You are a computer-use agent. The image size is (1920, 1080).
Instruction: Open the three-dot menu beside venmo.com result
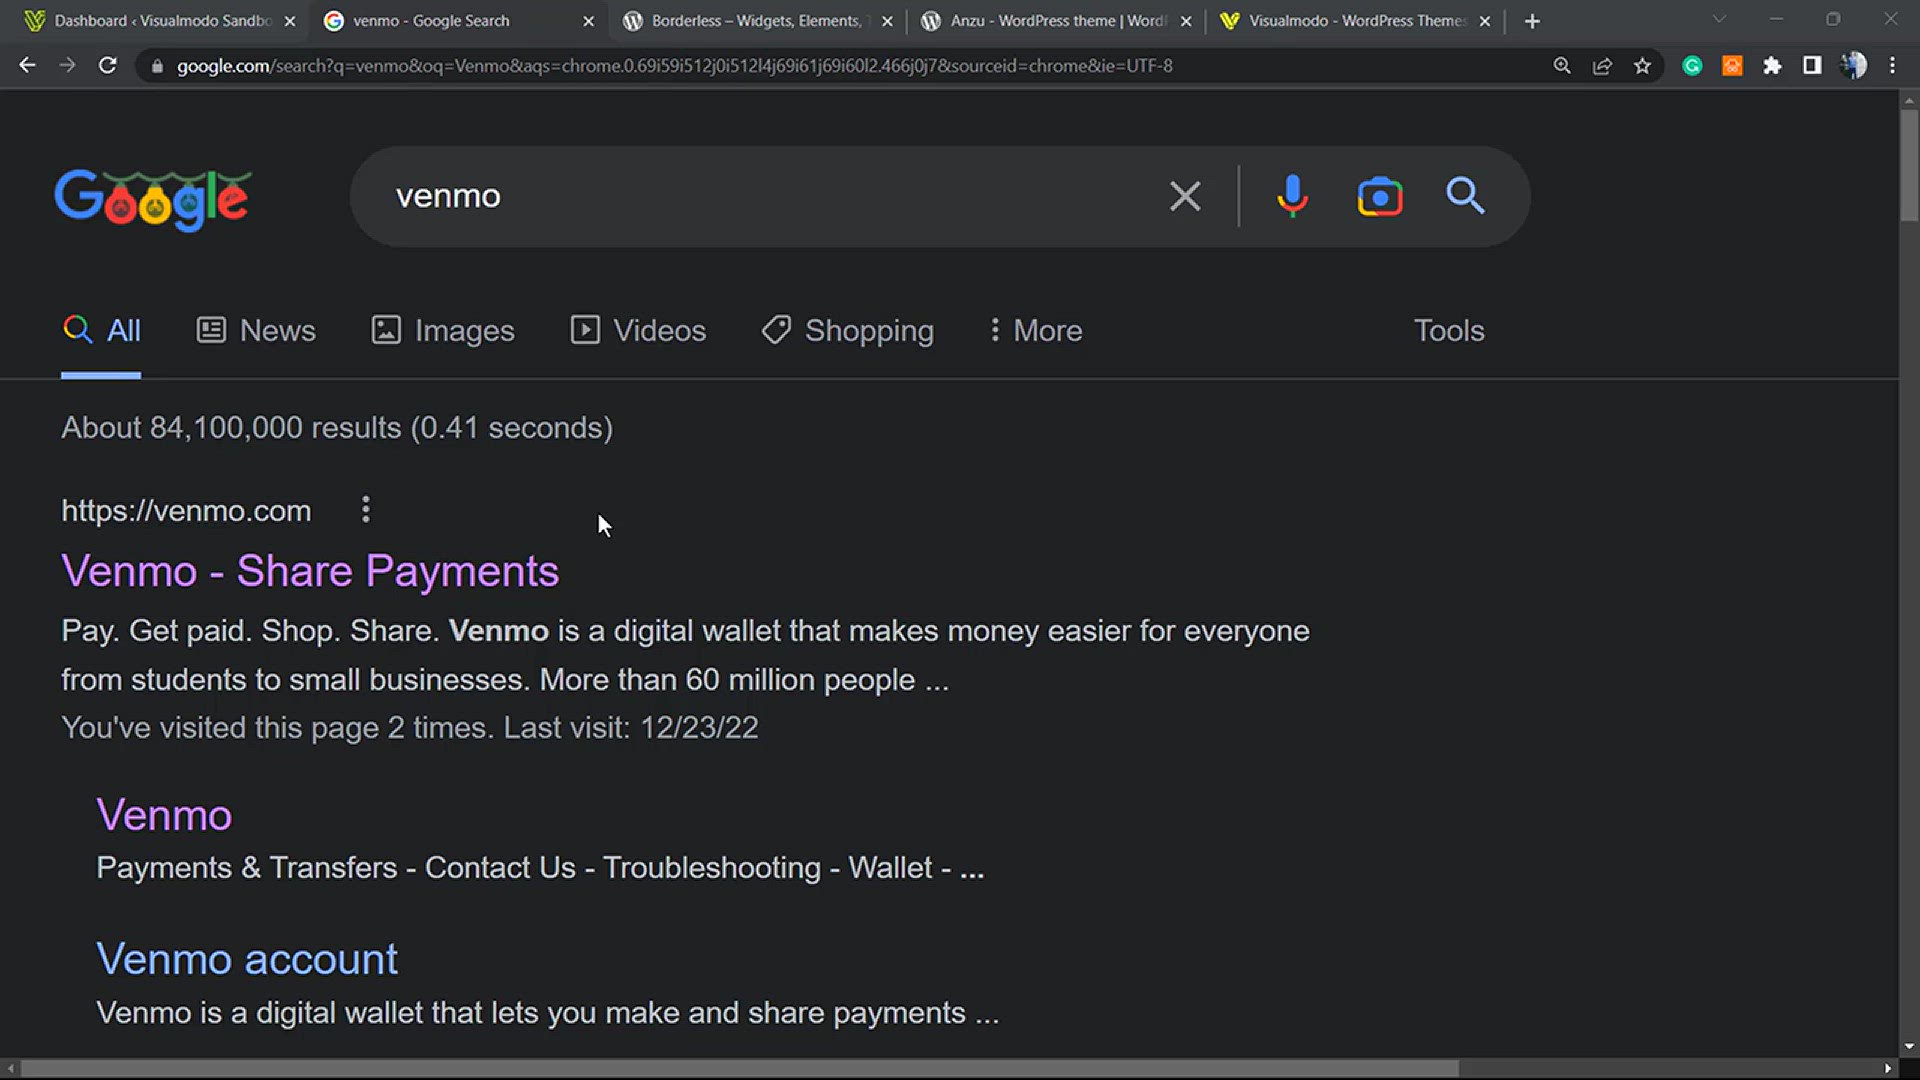366,510
